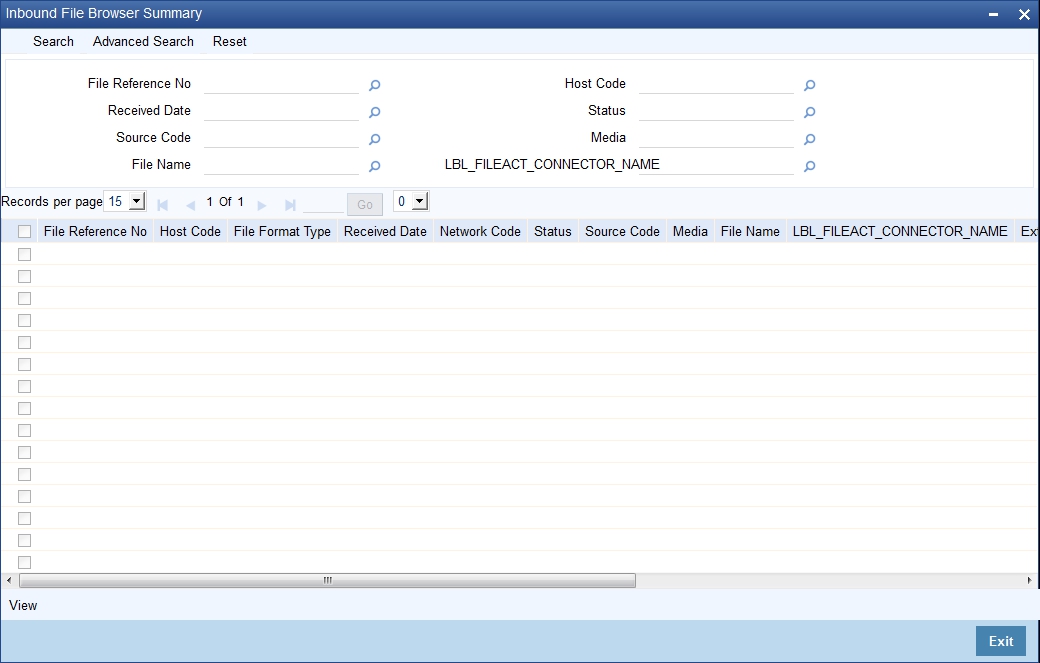1040x663 pixels.
Task: Check the second row checkbox
Action: tap(25, 276)
